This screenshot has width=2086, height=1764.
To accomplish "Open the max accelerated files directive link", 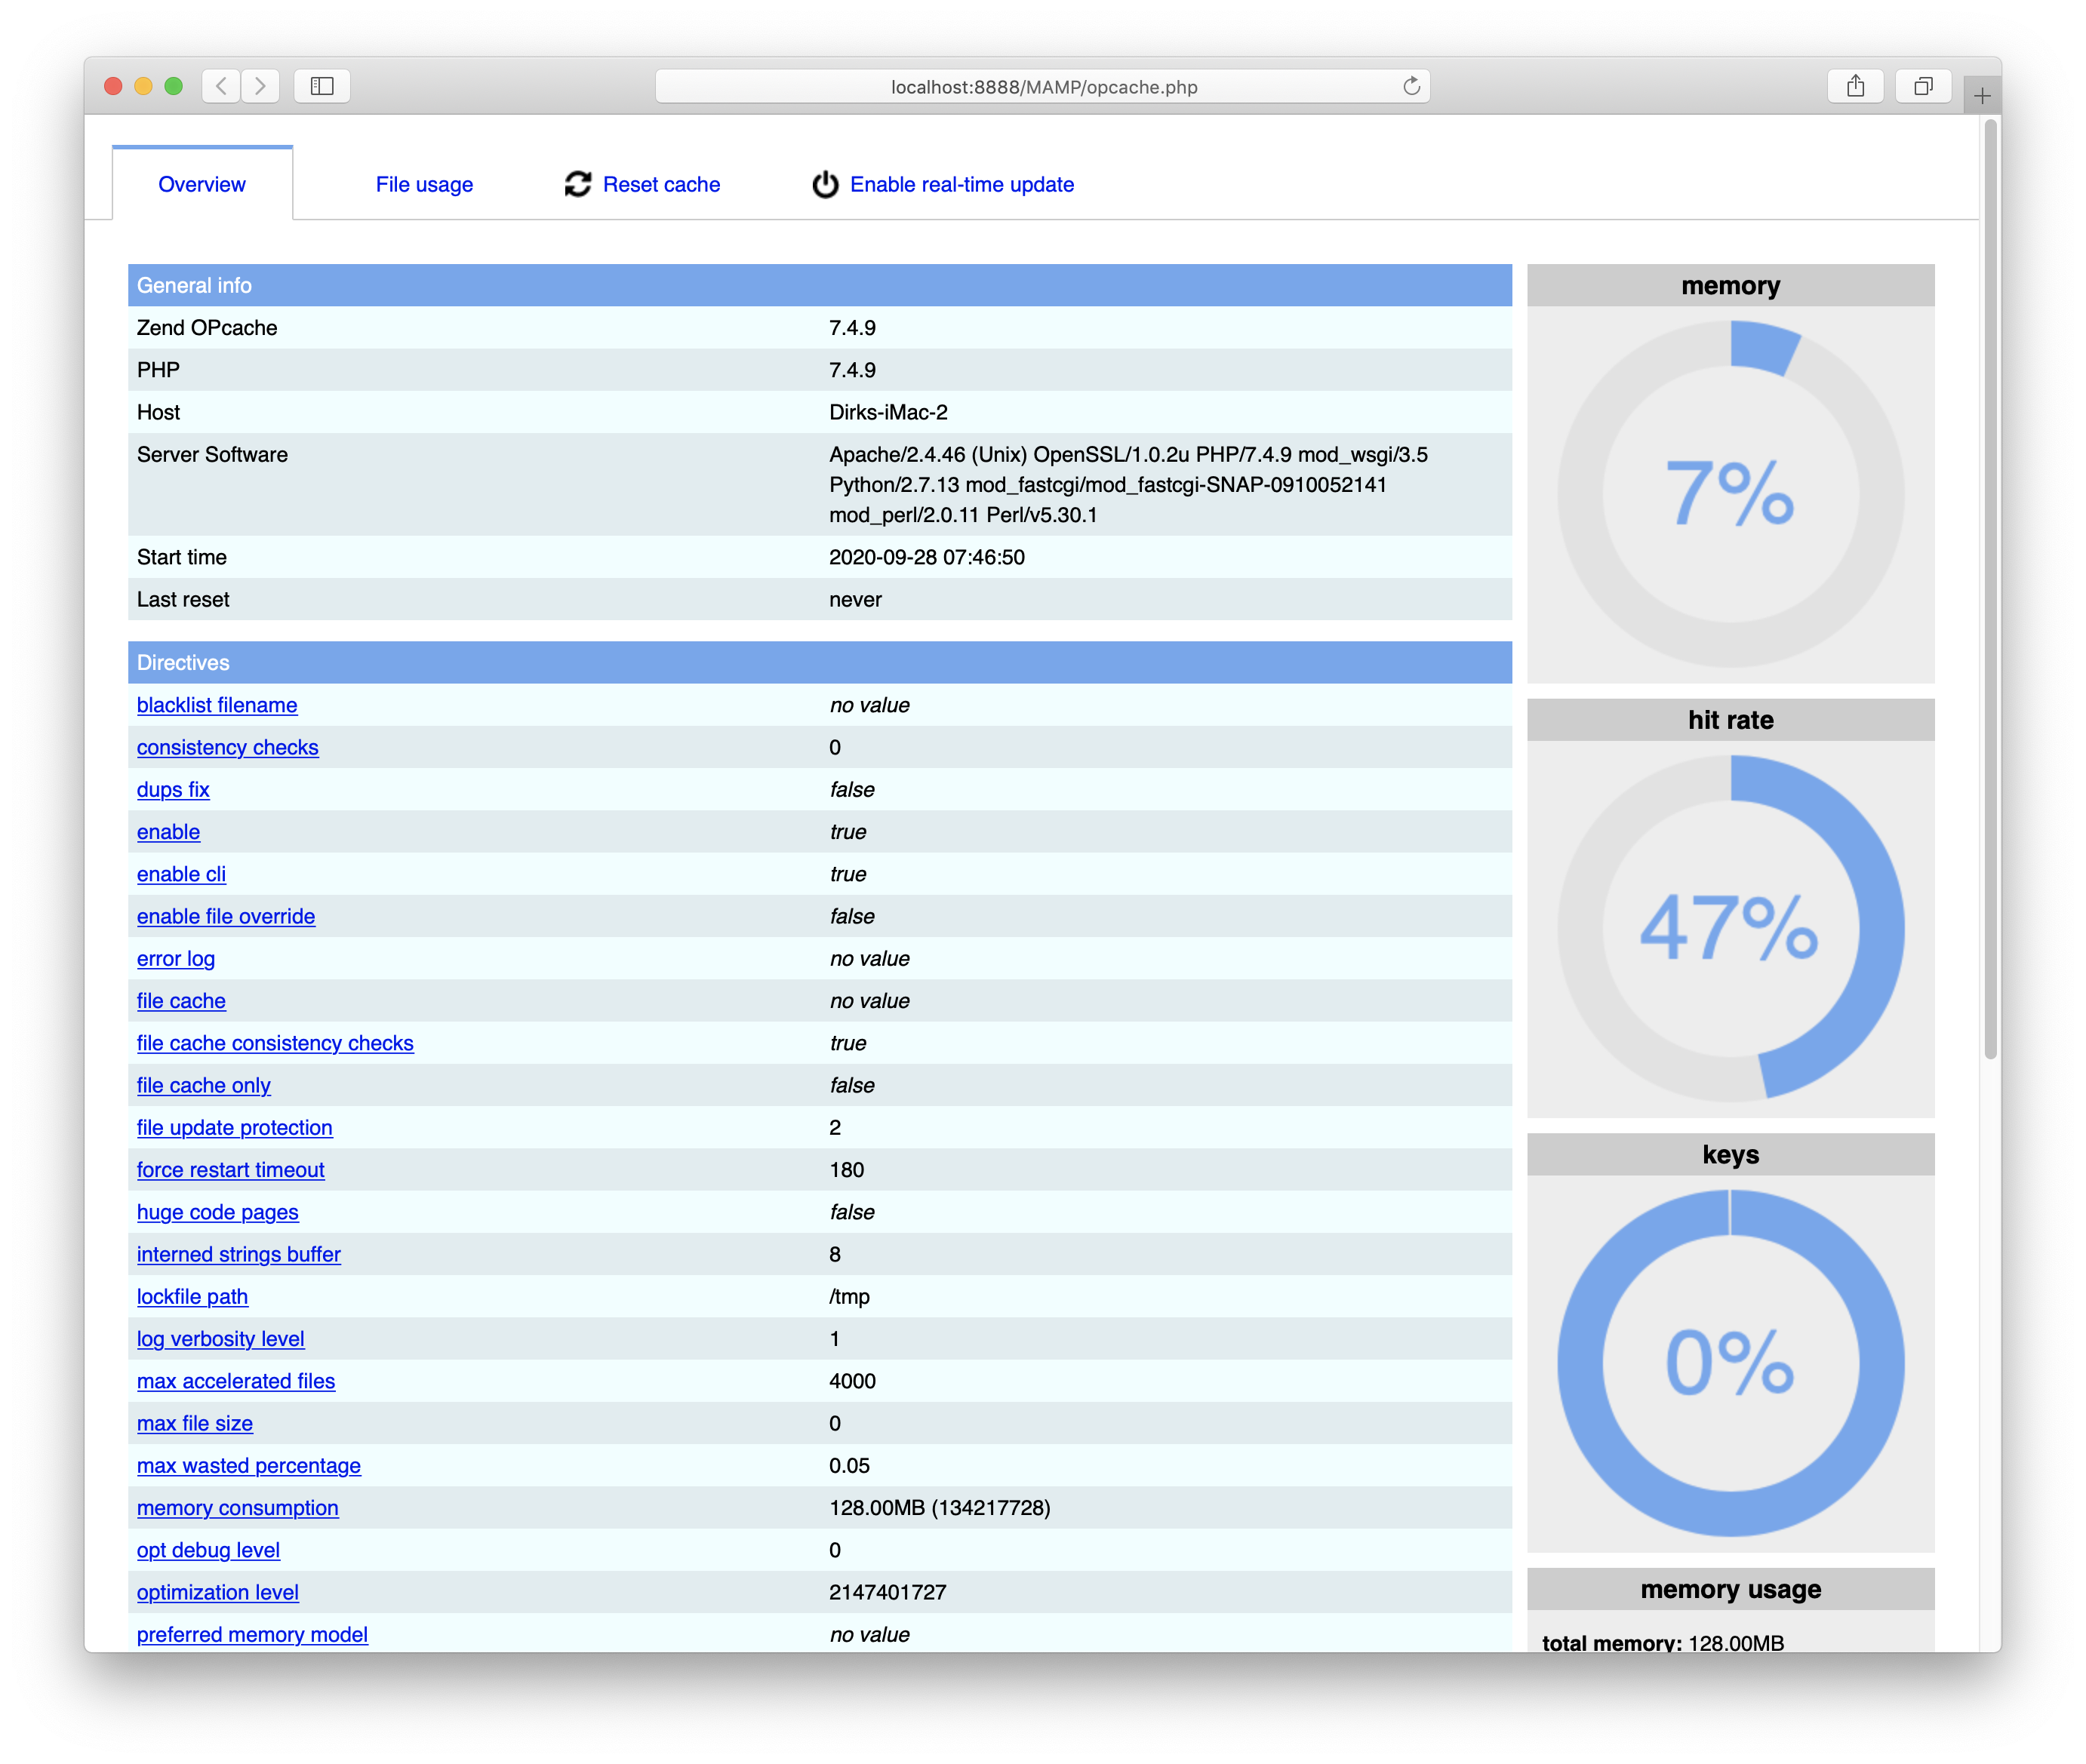I will click(x=236, y=1381).
